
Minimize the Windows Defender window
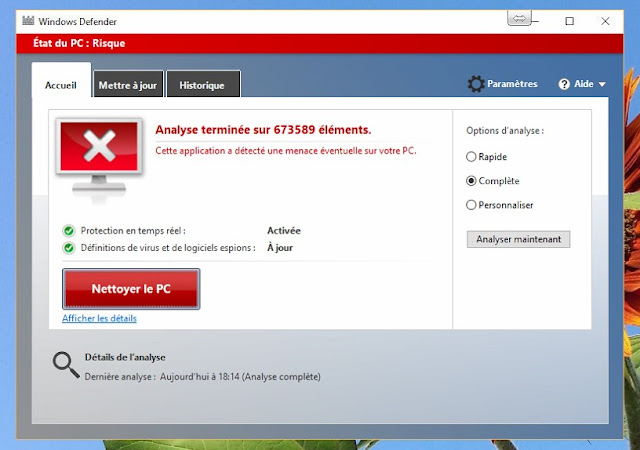click(x=535, y=21)
